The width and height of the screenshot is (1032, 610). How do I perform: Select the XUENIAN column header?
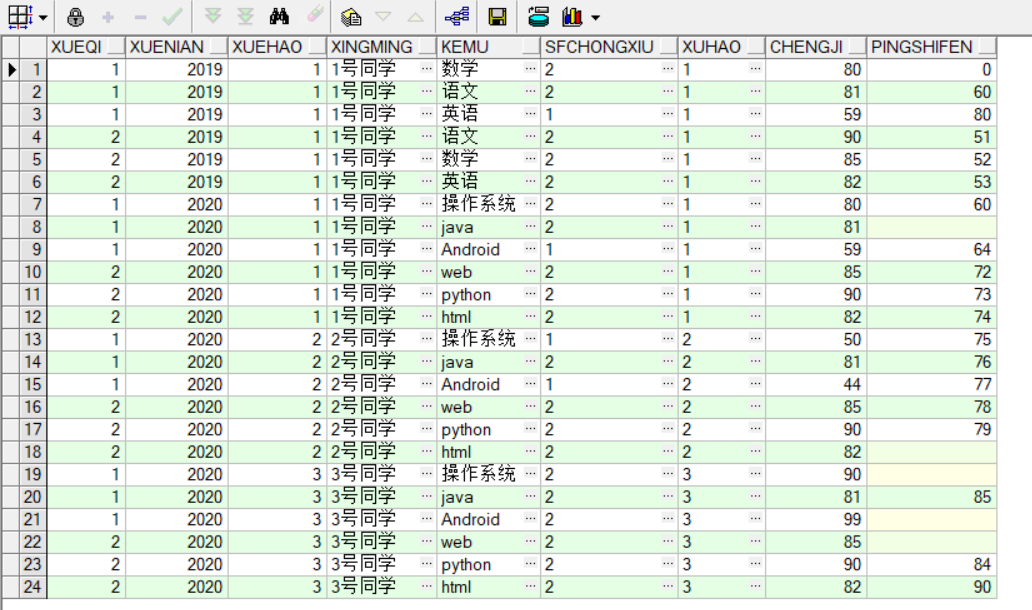tap(176, 47)
